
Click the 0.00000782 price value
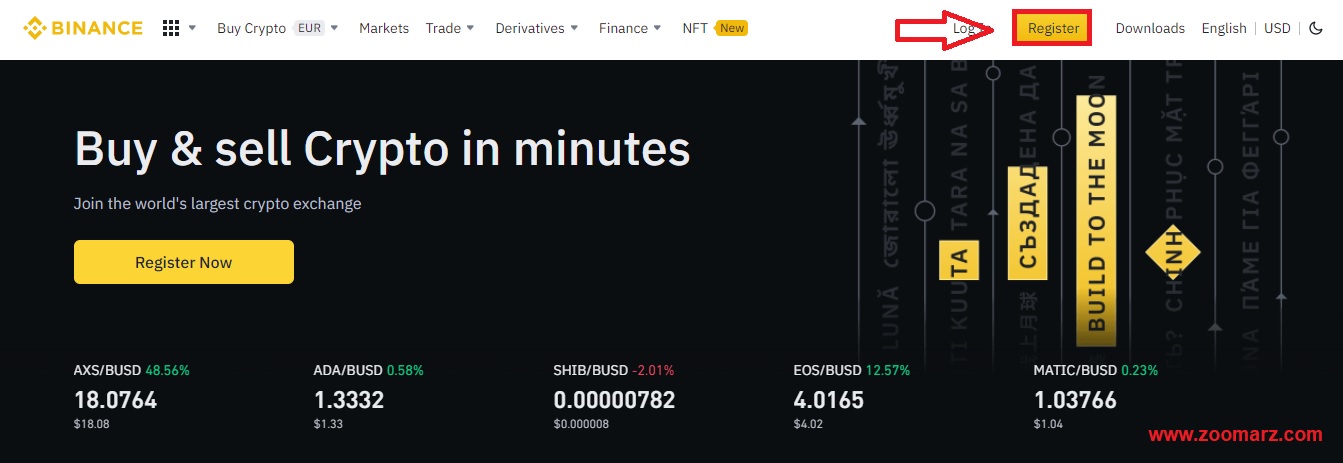pos(614,401)
